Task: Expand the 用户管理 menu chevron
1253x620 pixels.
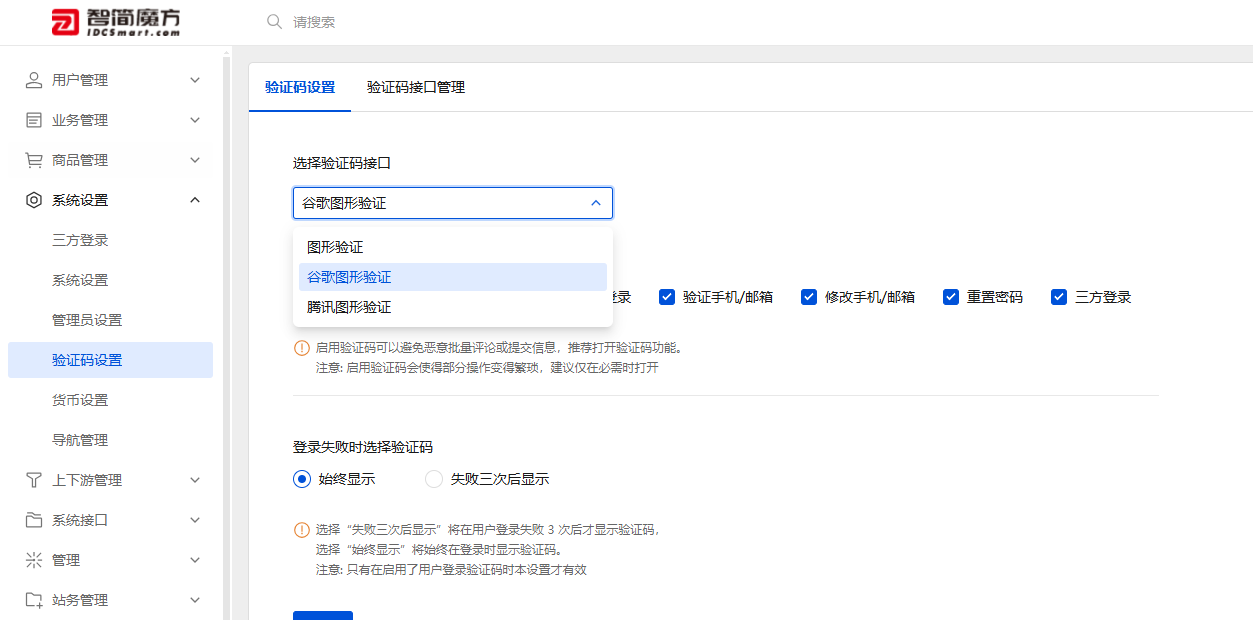Action: pos(195,80)
